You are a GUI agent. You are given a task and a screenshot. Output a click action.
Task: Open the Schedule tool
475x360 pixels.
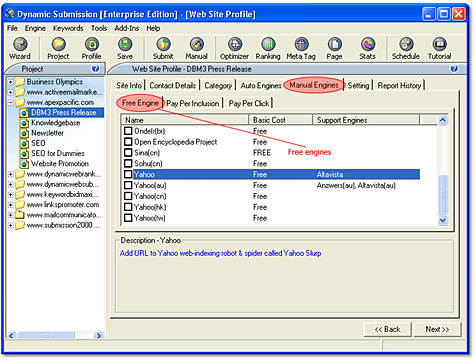coord(406,48)
